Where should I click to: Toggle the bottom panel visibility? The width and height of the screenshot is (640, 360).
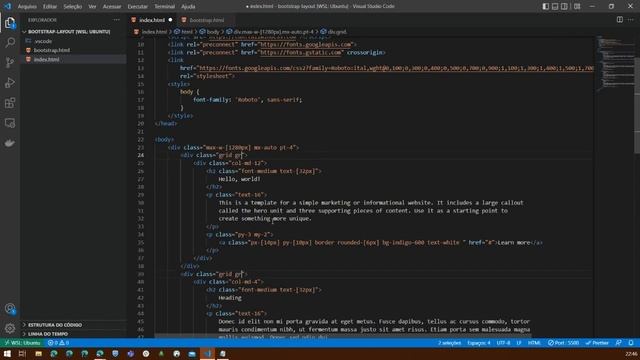[x=555, y=6]
